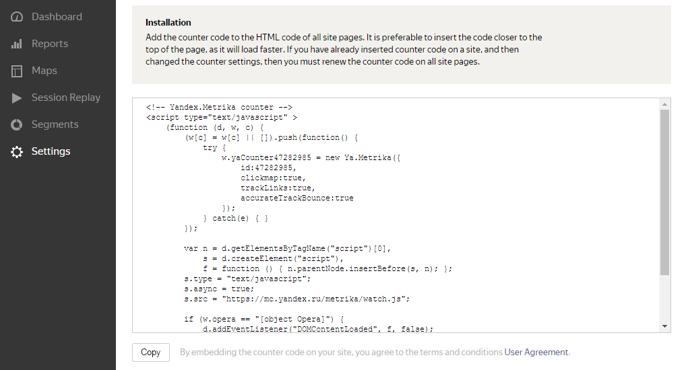This screenshot has height=370, width=688.
Task: Go to Dashboard in sidebar
Action: [57, 17]
